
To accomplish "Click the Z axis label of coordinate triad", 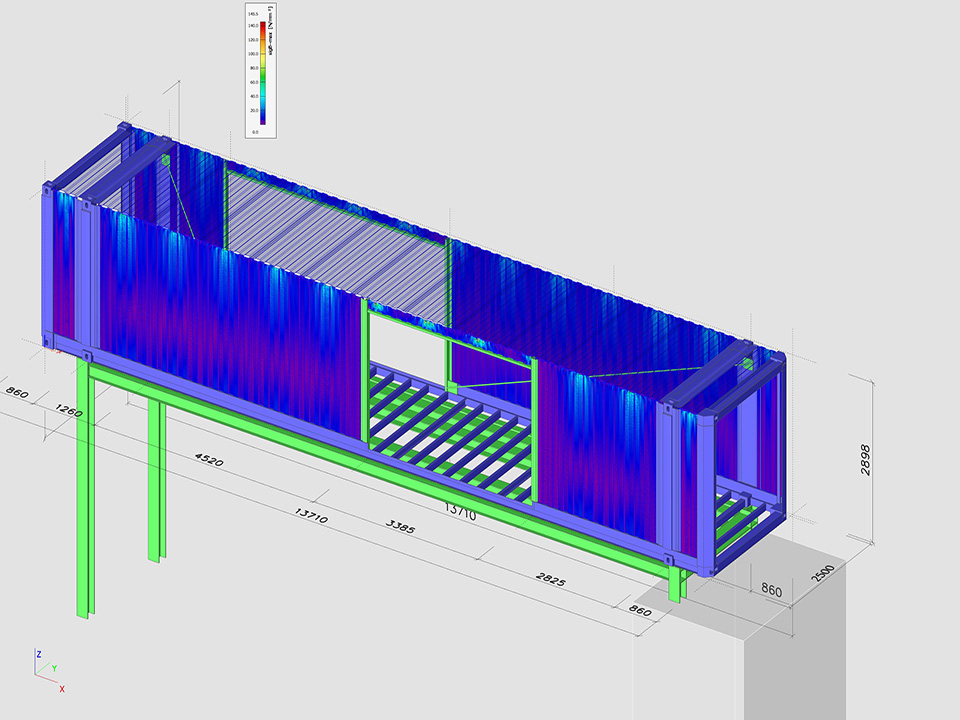I will [38, 653].
